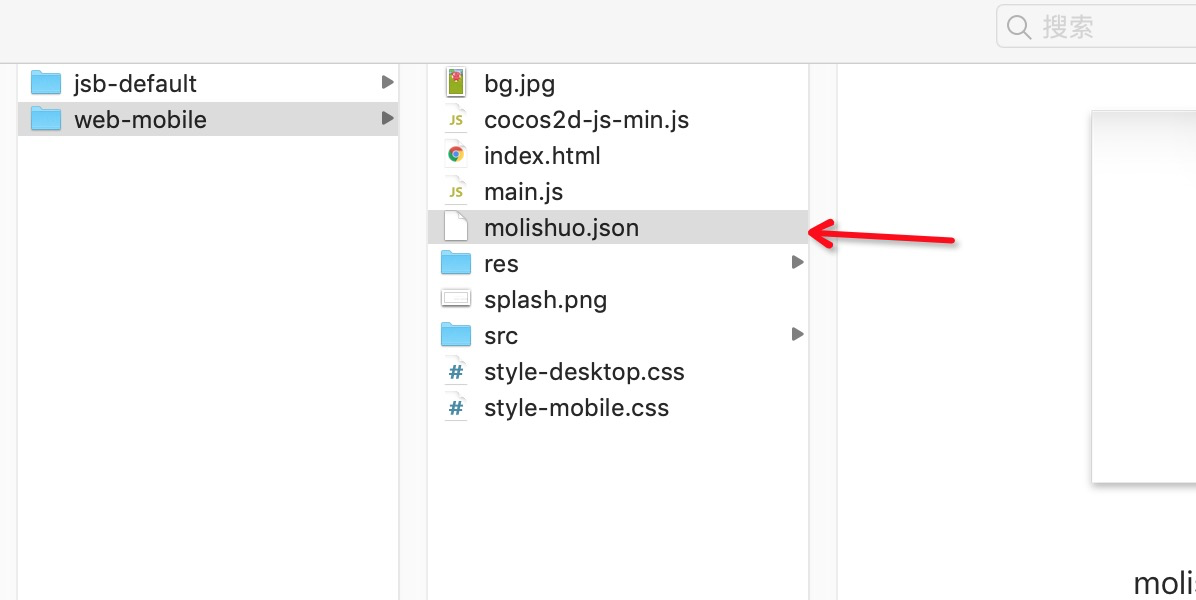1196x600 pixels.
Task: Click the magnifying glass search icon
Action: [1019, 27]
